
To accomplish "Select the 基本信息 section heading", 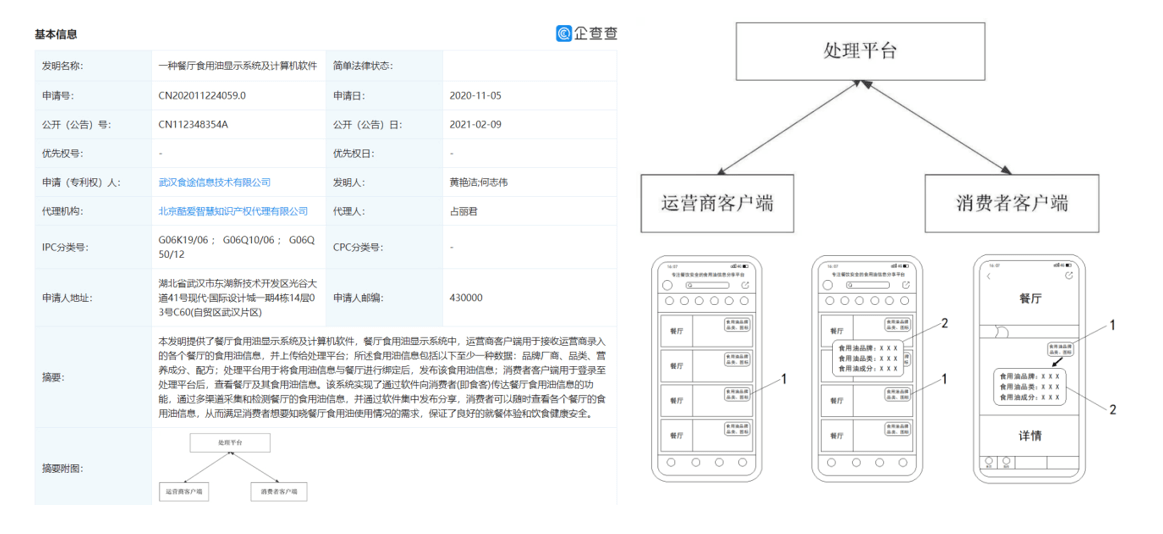I will [x=56, y=34].
